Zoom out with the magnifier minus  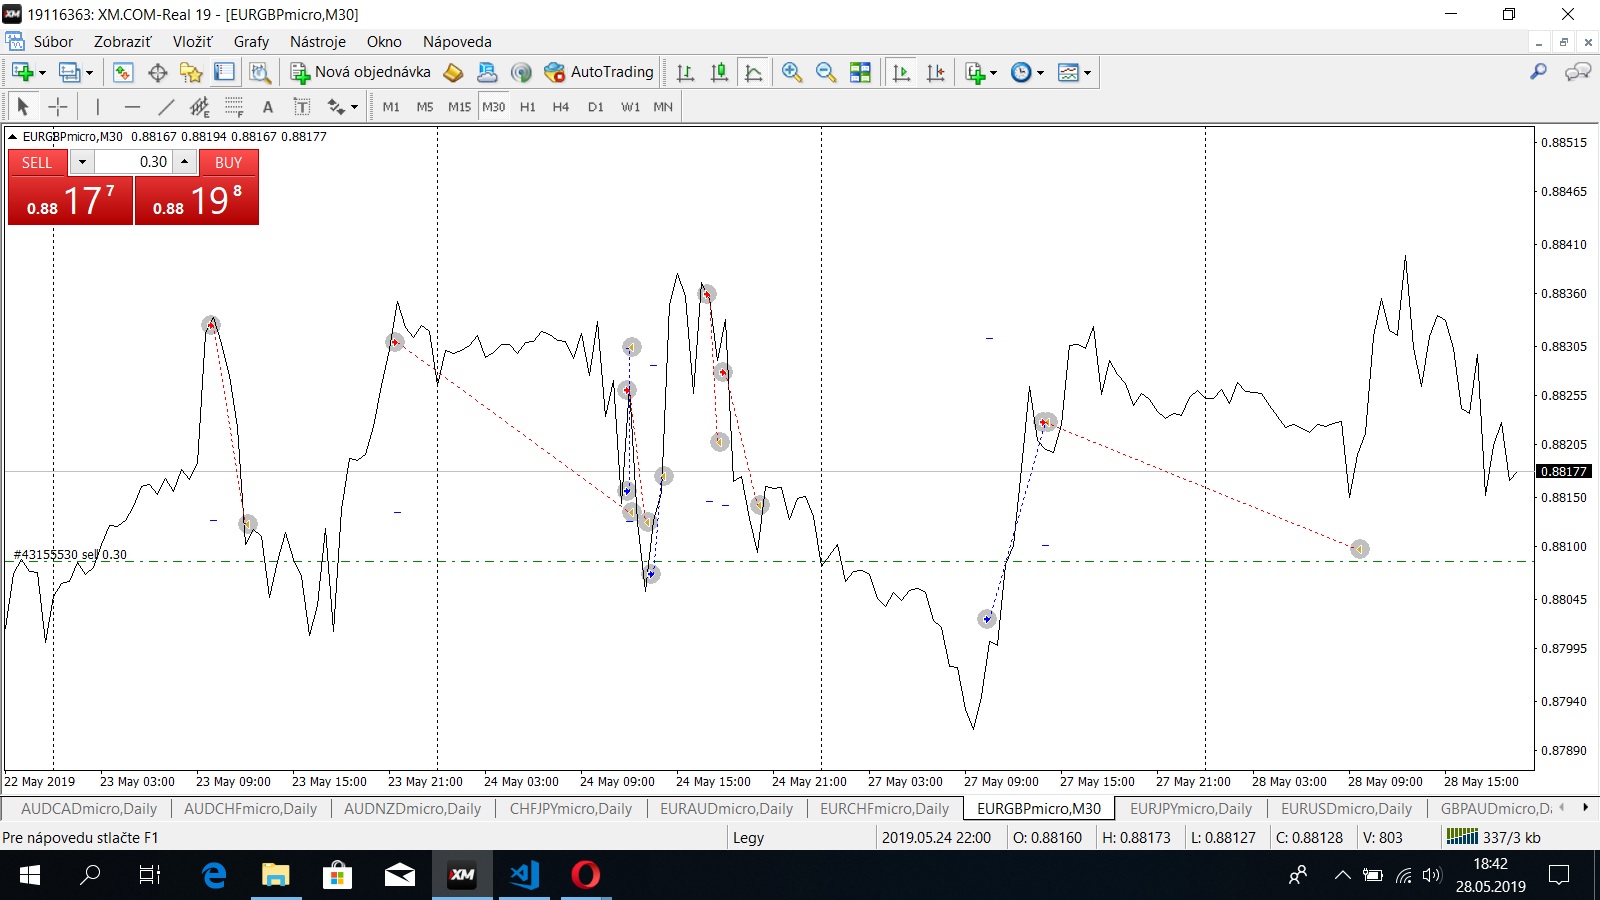tap(826, 72)
